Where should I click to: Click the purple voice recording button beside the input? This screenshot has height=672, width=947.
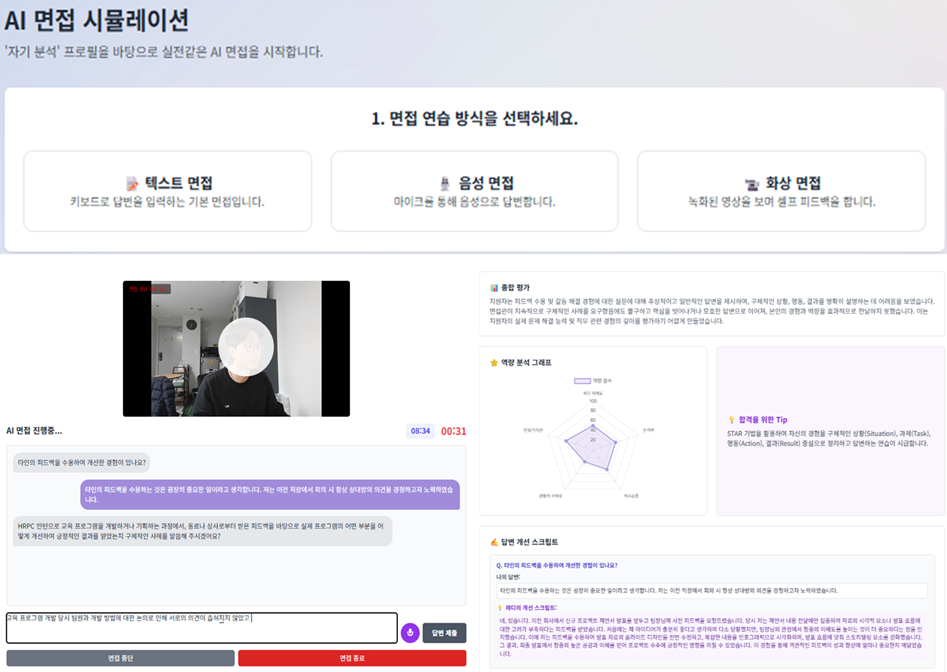[x=410, y=631]
